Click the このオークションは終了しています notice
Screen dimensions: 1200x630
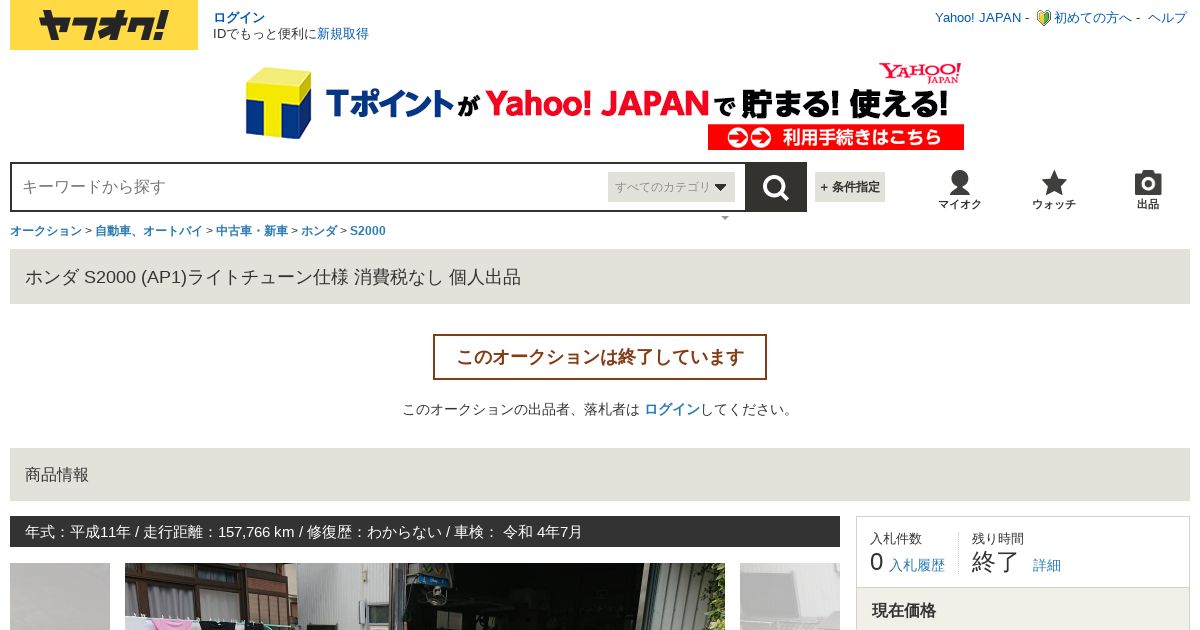(x=600, y=357)
